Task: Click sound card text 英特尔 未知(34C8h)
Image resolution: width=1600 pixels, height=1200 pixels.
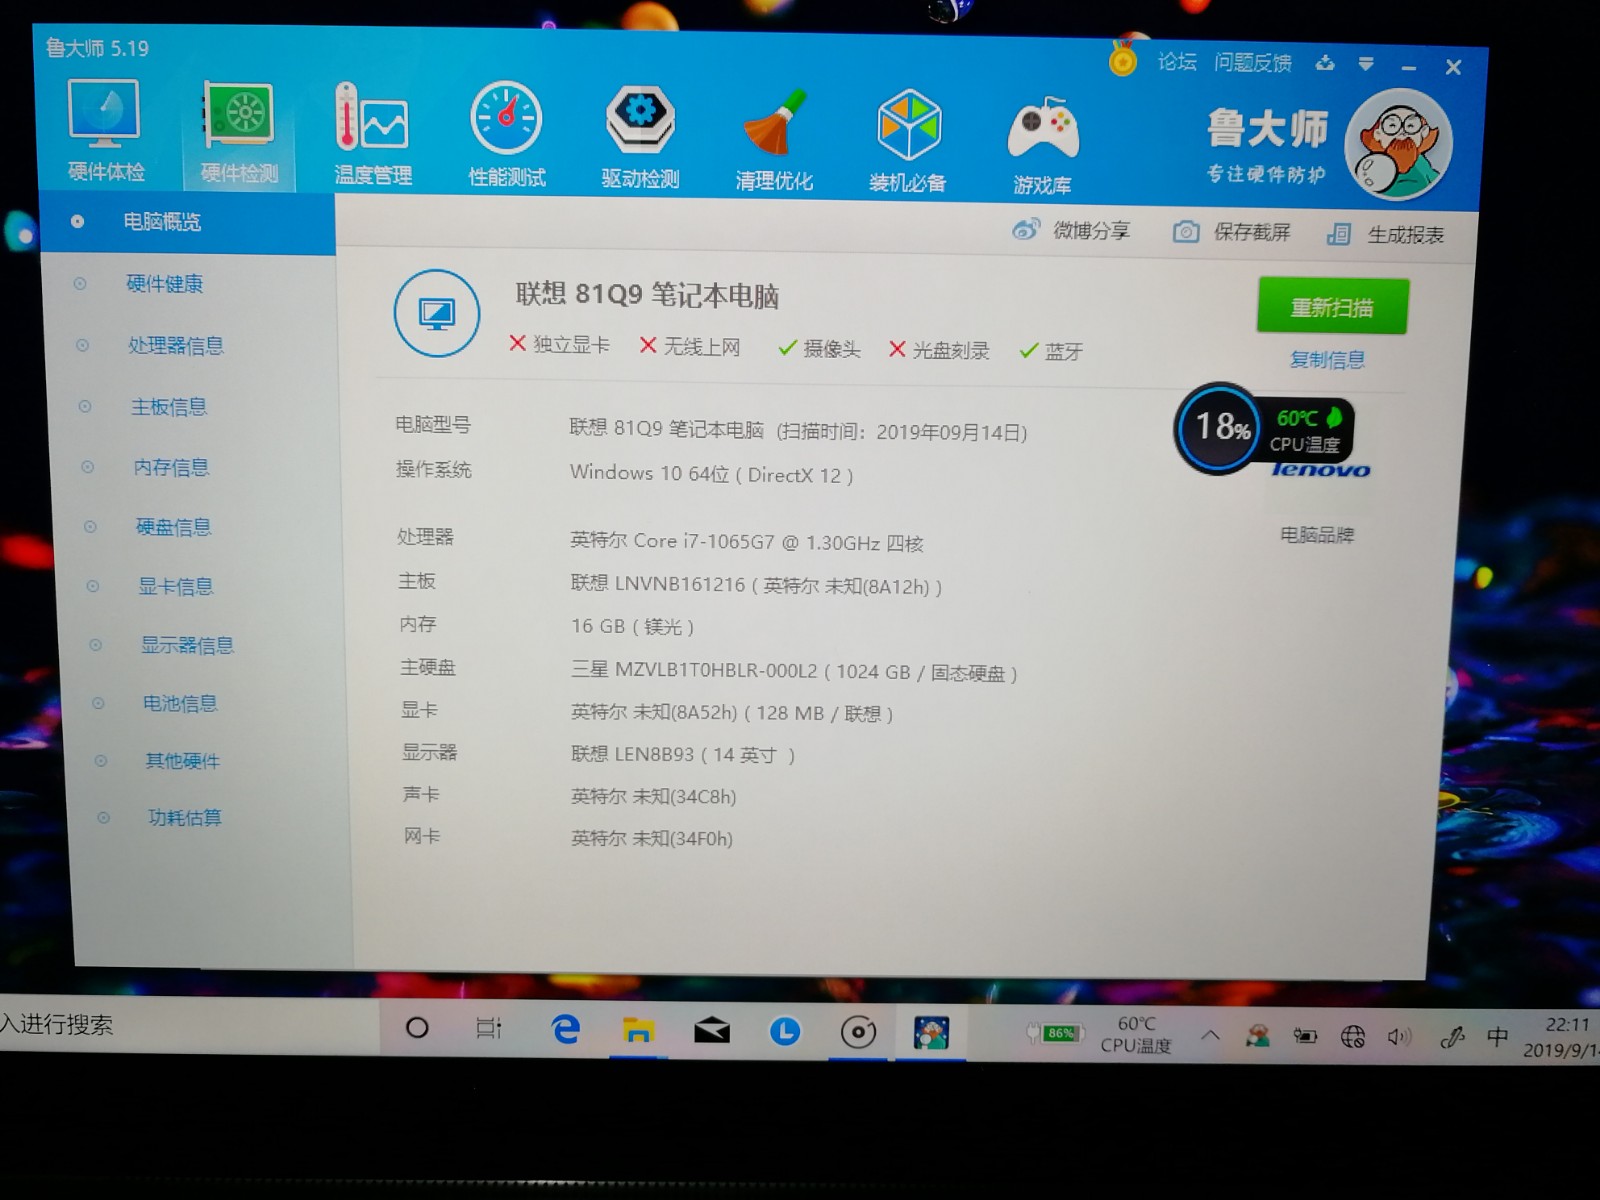Action: 653,796
